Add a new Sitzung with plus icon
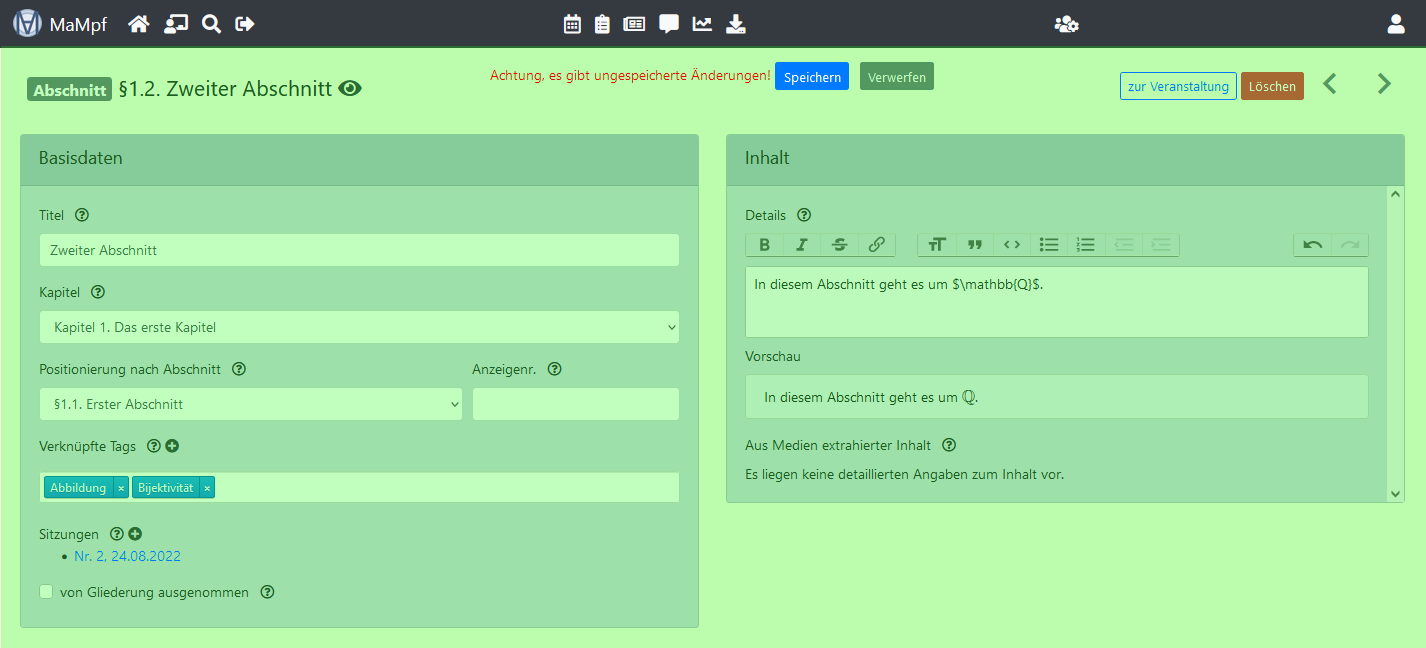This screenshot has height=648, width=1426. click(x=135, y=534)
